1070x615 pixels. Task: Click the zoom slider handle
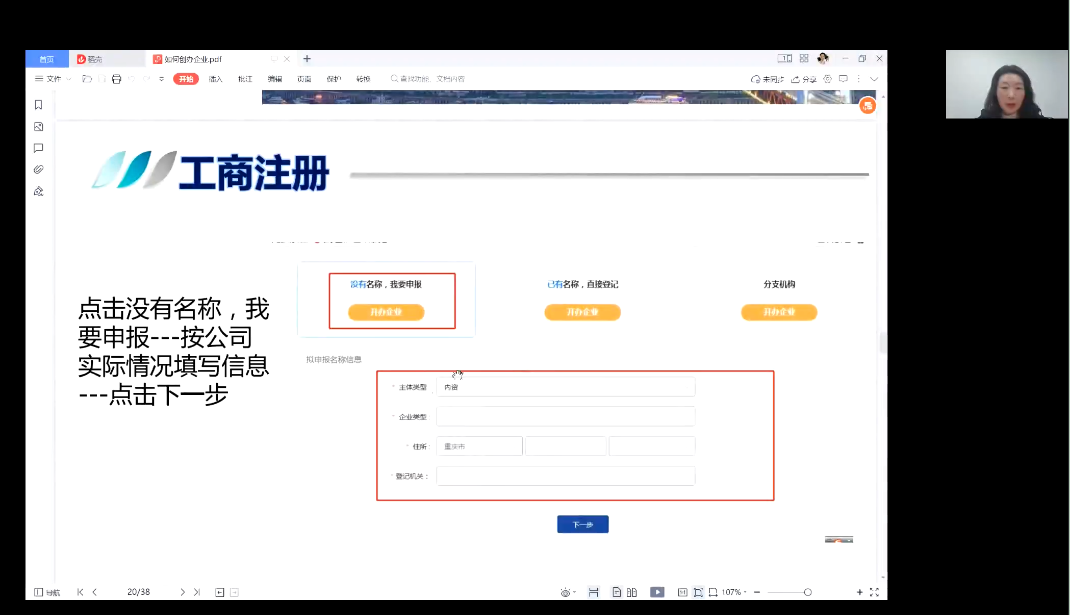point(808,592)
